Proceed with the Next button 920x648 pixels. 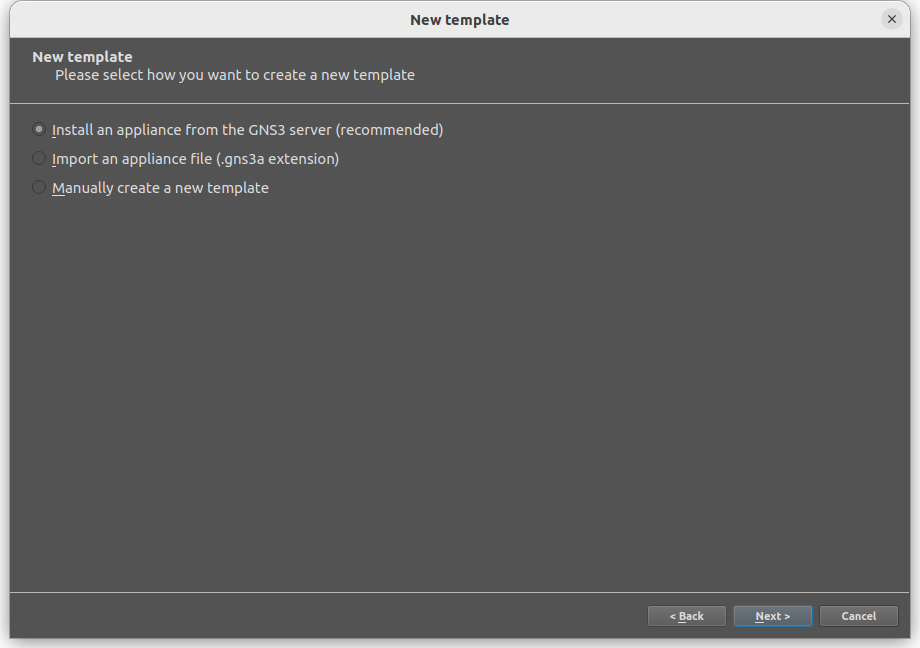[773, 616]
